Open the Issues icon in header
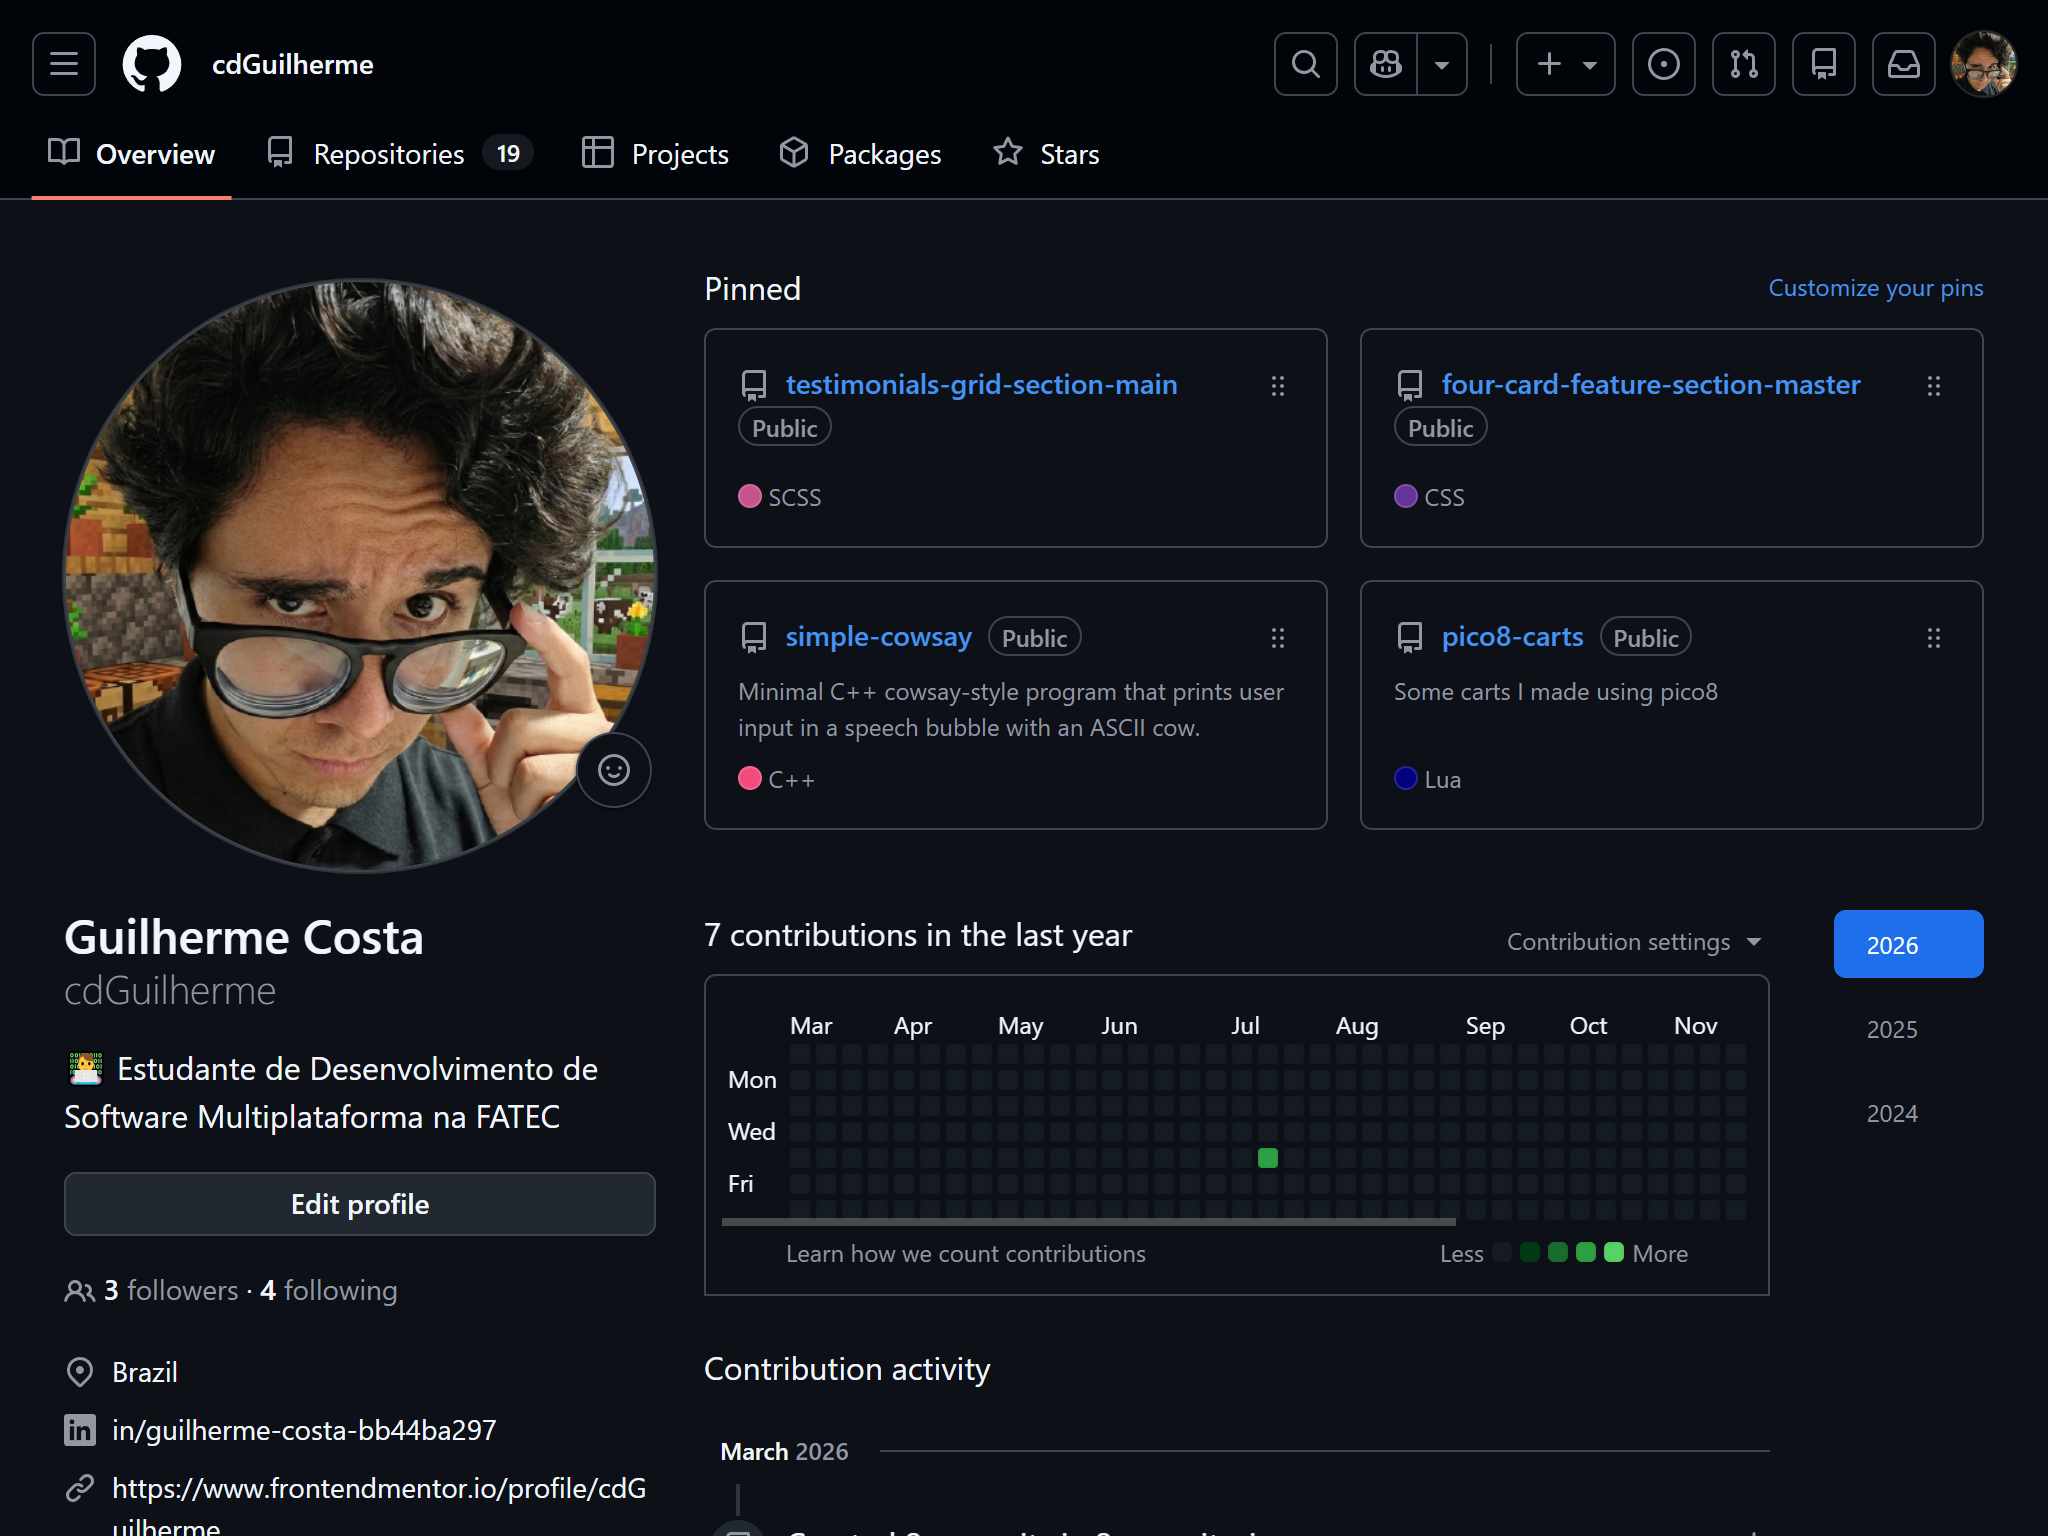The width and height of the screenshot is (2048, 1536). 1663,64
